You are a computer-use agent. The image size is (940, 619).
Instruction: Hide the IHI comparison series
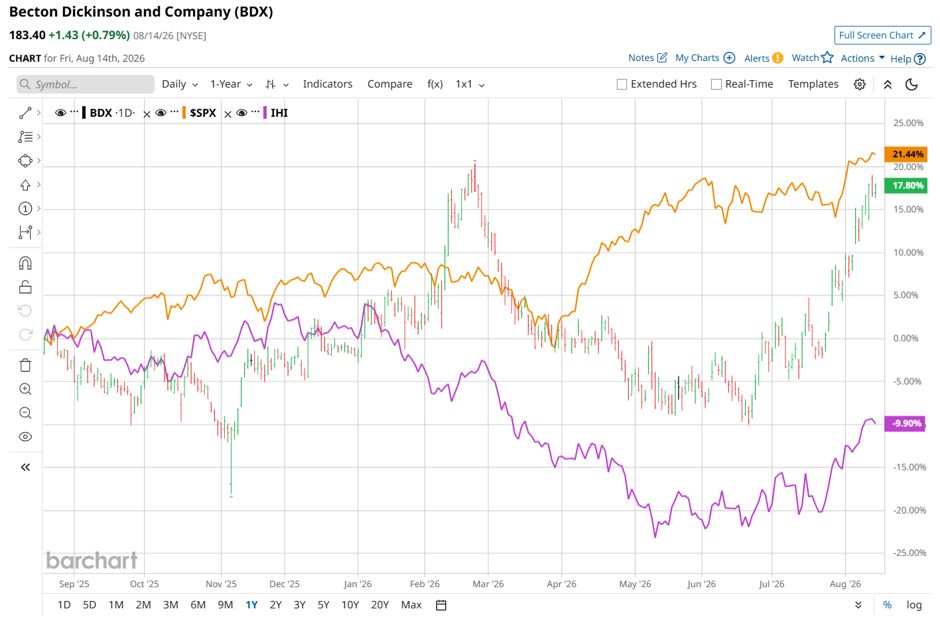pyautogui.click(x=242, y=113)
